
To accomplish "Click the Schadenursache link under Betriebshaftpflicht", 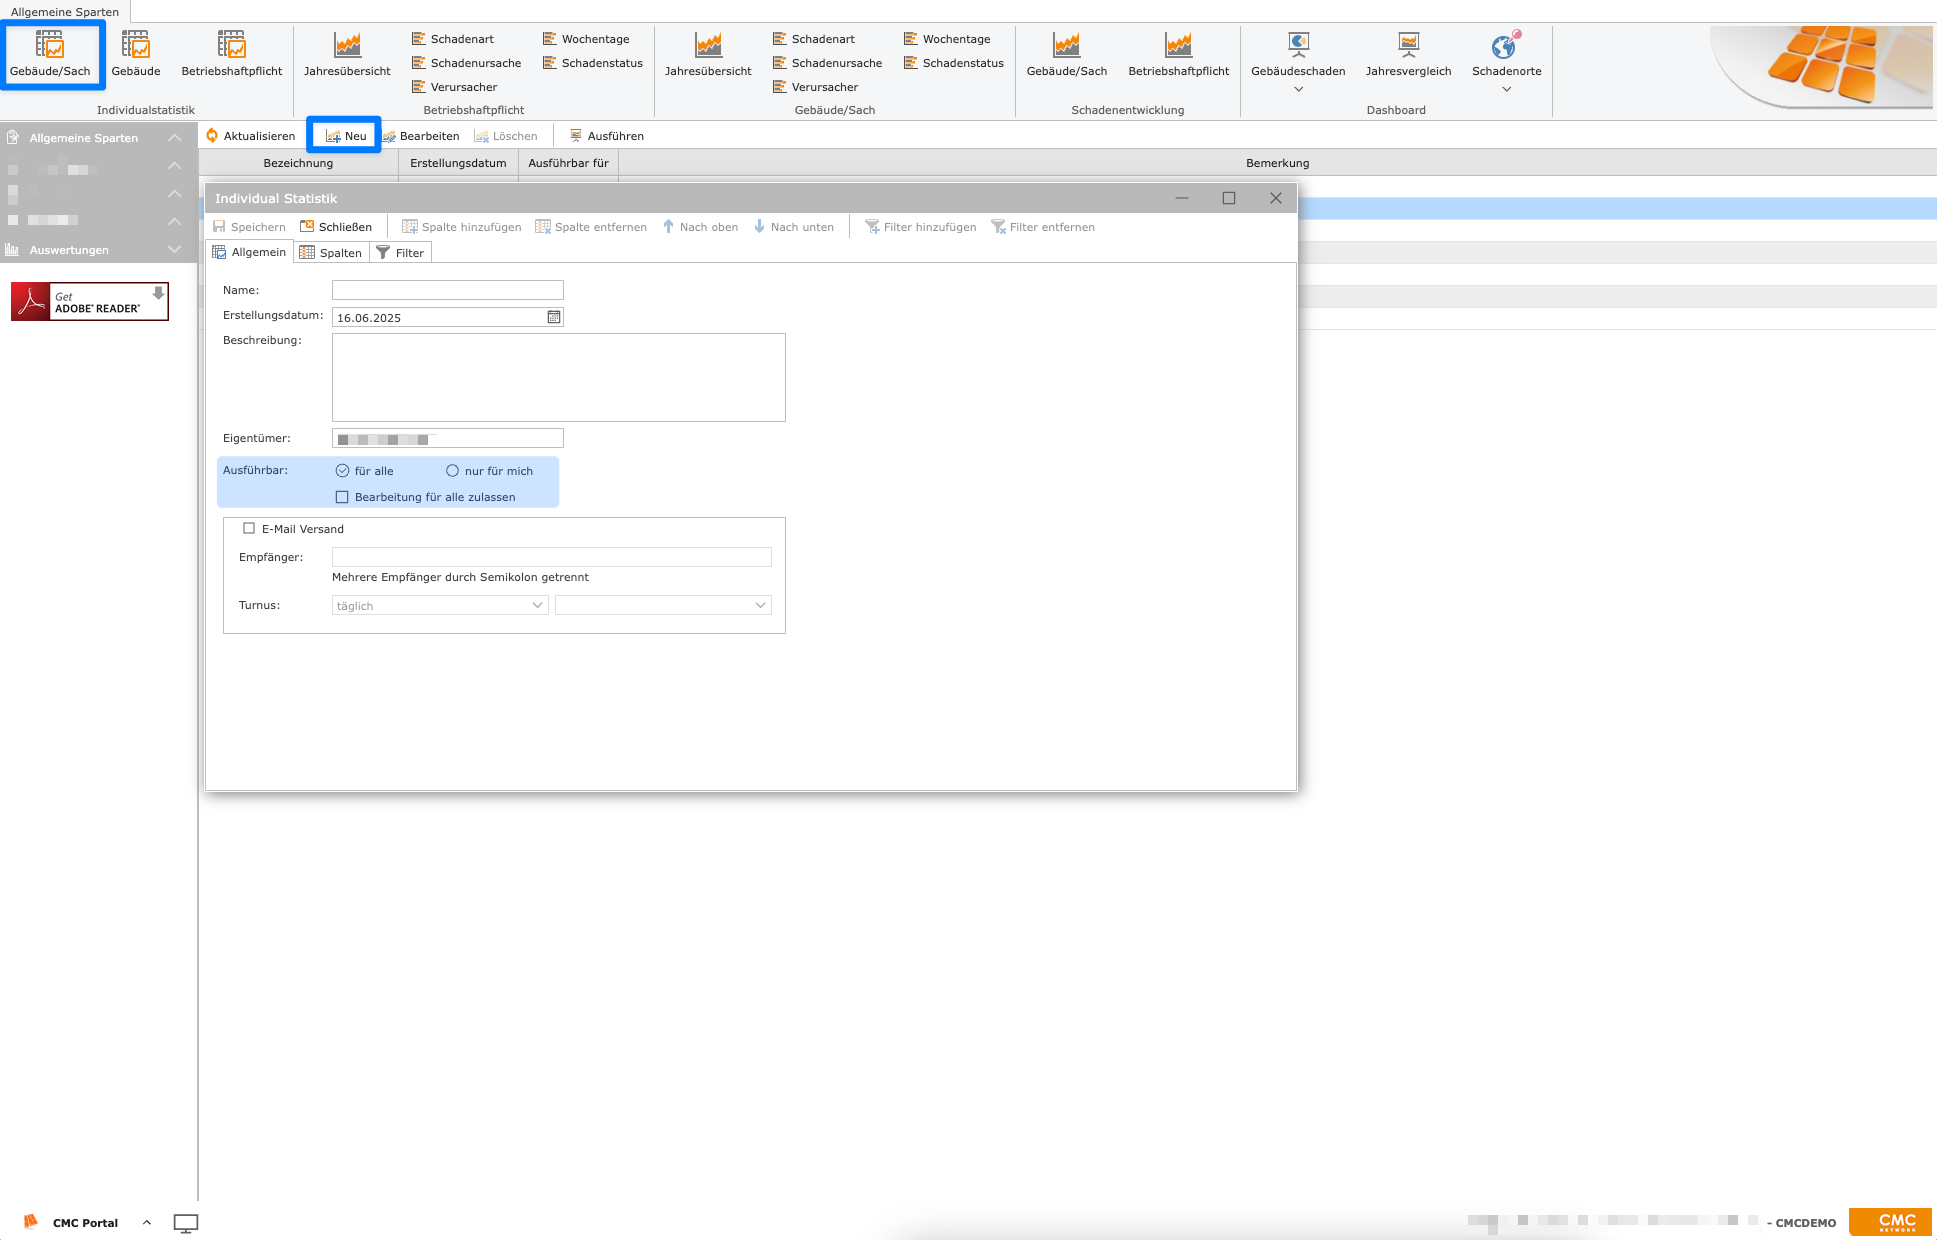I will 475,63.
